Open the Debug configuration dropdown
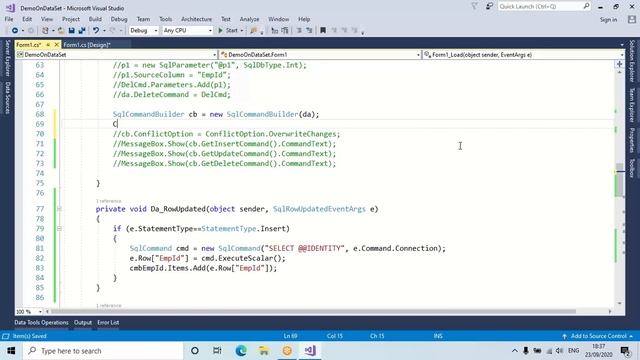Viewport: 640px width, 360px height. tap(144, 31)
